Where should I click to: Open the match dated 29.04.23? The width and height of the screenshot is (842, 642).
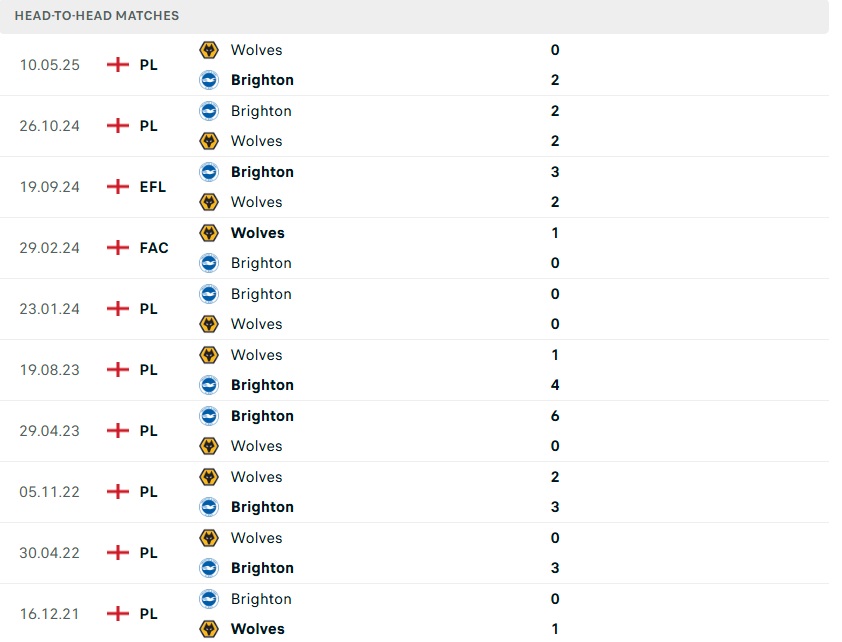pos(50,431)
